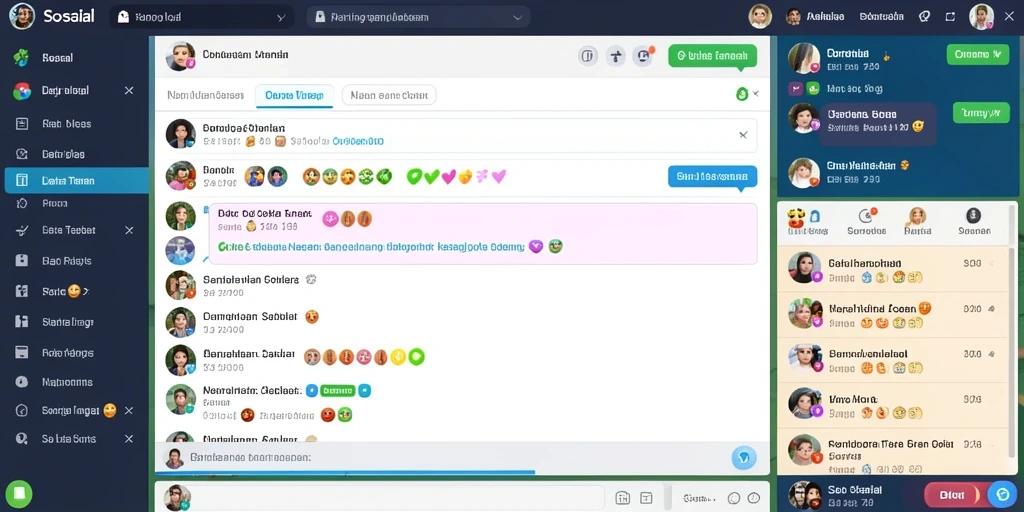
Task: Click the round blue send icon in the chat panel
Action: click(744, 458)
